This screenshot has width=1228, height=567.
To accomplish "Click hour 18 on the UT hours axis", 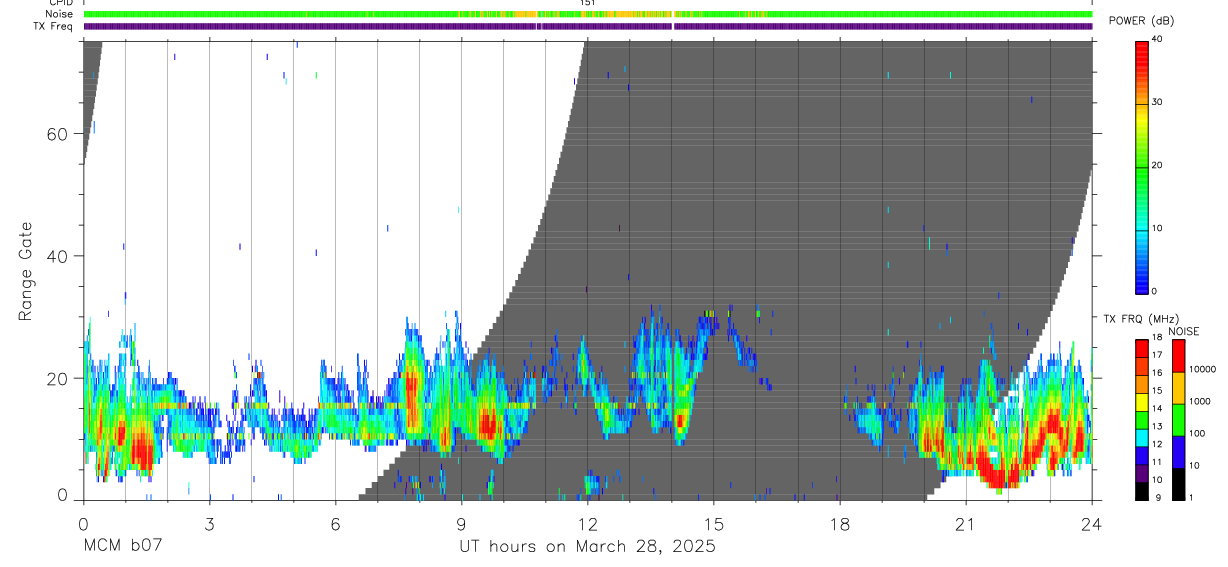I will 839,523.
